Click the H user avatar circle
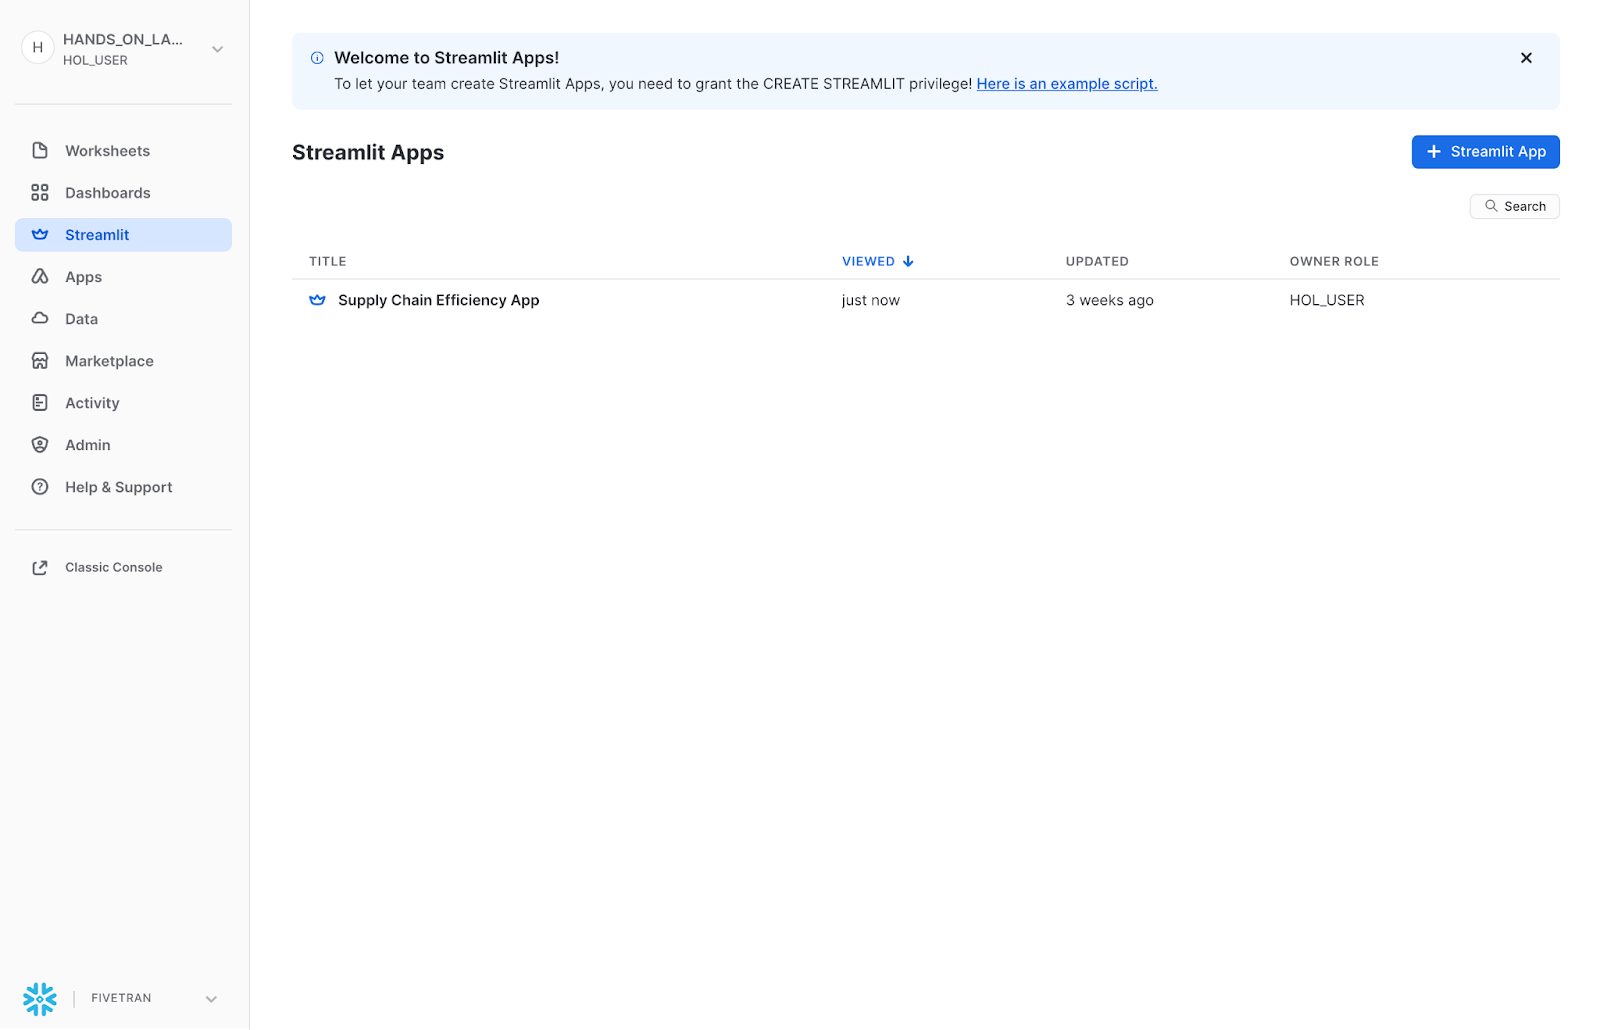This screenshot has height=1030, width=1600. (x=38, y=48)
